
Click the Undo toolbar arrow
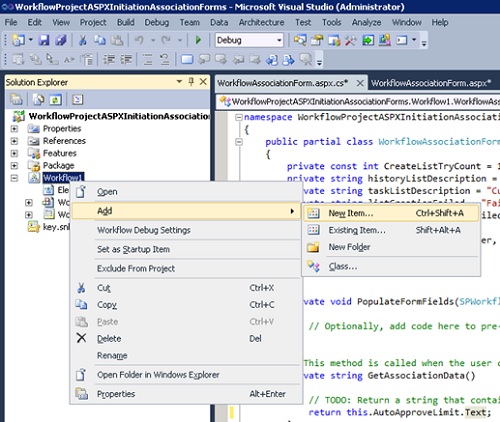139,40
